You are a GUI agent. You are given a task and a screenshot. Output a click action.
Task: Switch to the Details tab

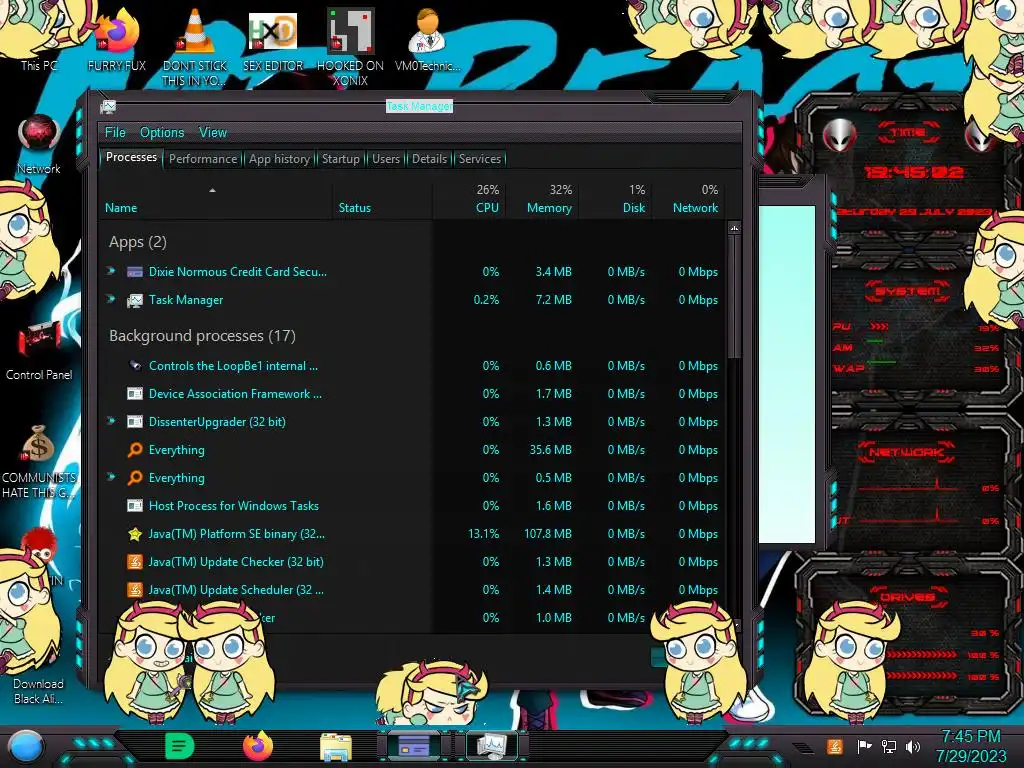(x=430, y=159)
